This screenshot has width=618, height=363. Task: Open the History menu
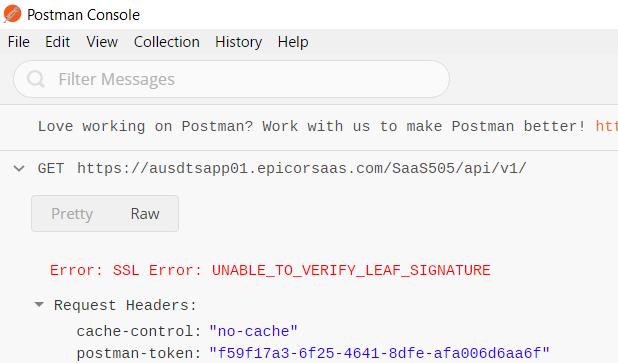[238, 42]
